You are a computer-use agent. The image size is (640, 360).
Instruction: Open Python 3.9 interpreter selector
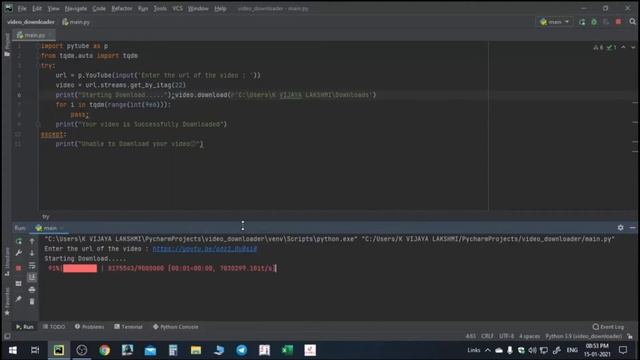click(584, 336)
